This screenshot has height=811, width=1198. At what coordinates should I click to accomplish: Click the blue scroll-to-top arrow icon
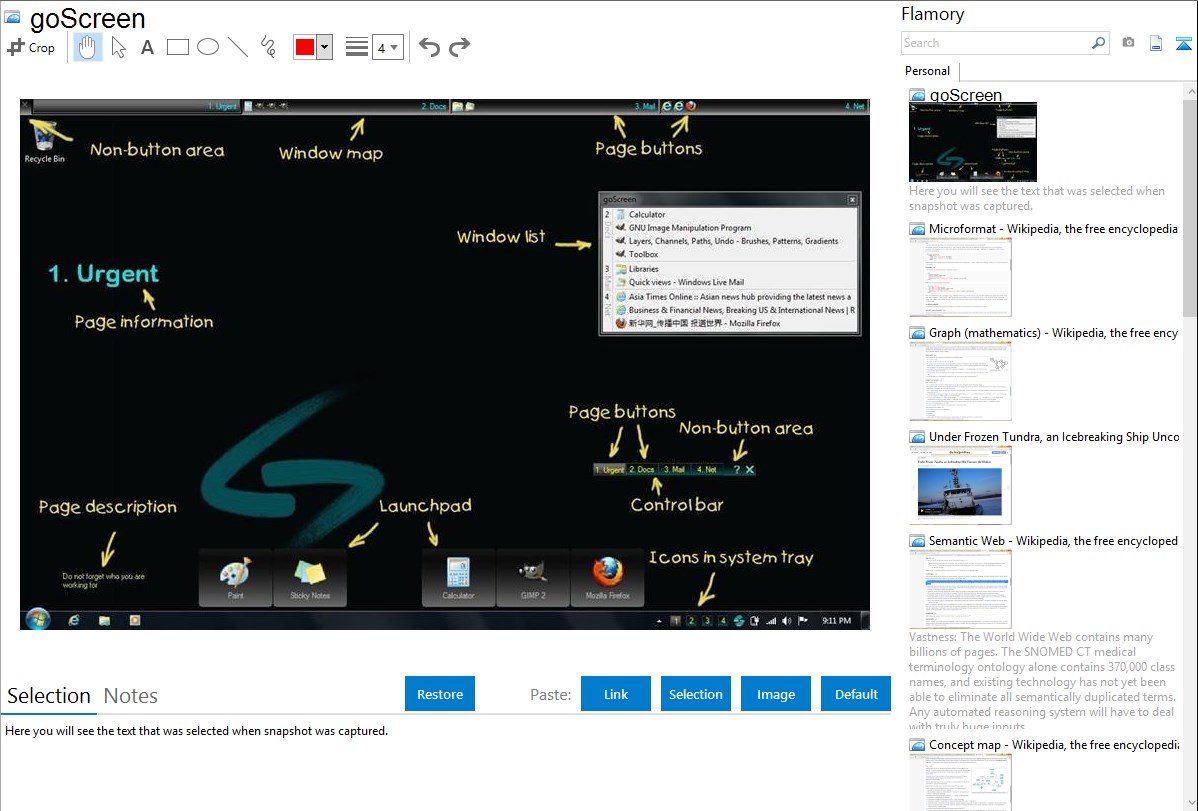tap(1183, 43)
